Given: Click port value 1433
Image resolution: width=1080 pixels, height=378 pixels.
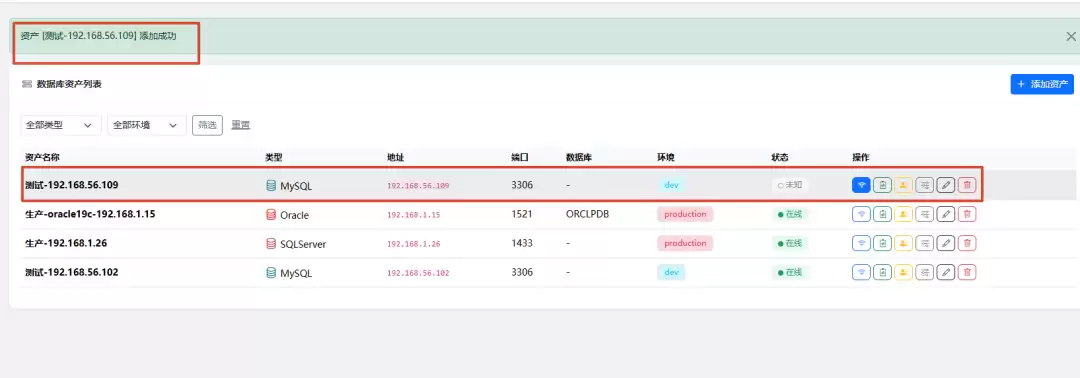Looking at the screenshot, I should [522, 243].
